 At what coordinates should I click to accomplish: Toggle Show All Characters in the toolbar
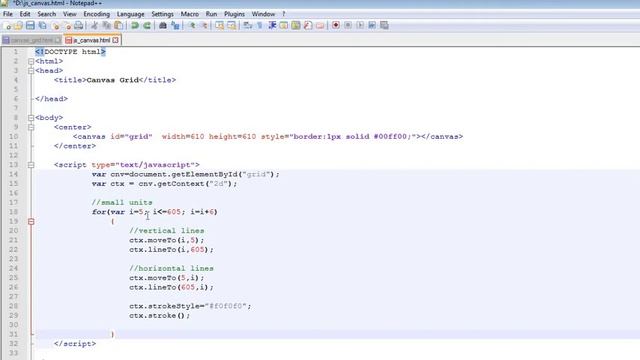pos(260,26)
